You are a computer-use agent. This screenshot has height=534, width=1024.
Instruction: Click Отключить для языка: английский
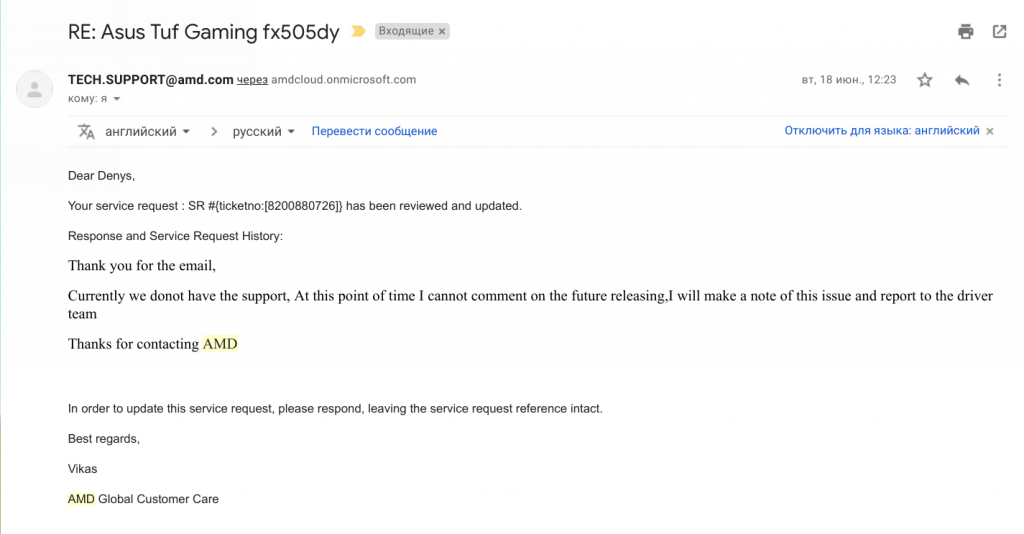pos(881,131)
